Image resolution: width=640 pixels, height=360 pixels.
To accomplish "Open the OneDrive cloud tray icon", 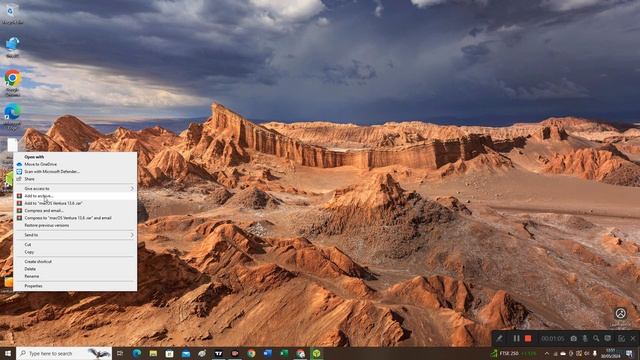I will click(563, 353).
